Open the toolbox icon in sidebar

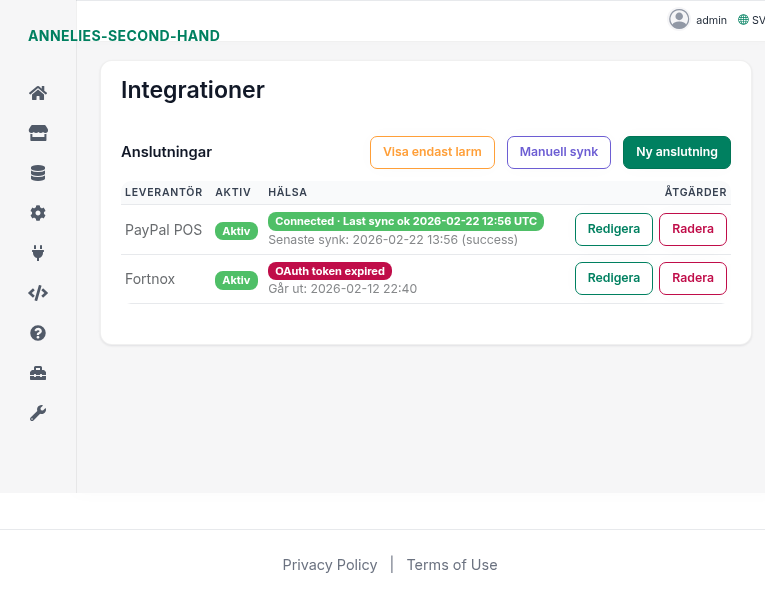point(38,373)
